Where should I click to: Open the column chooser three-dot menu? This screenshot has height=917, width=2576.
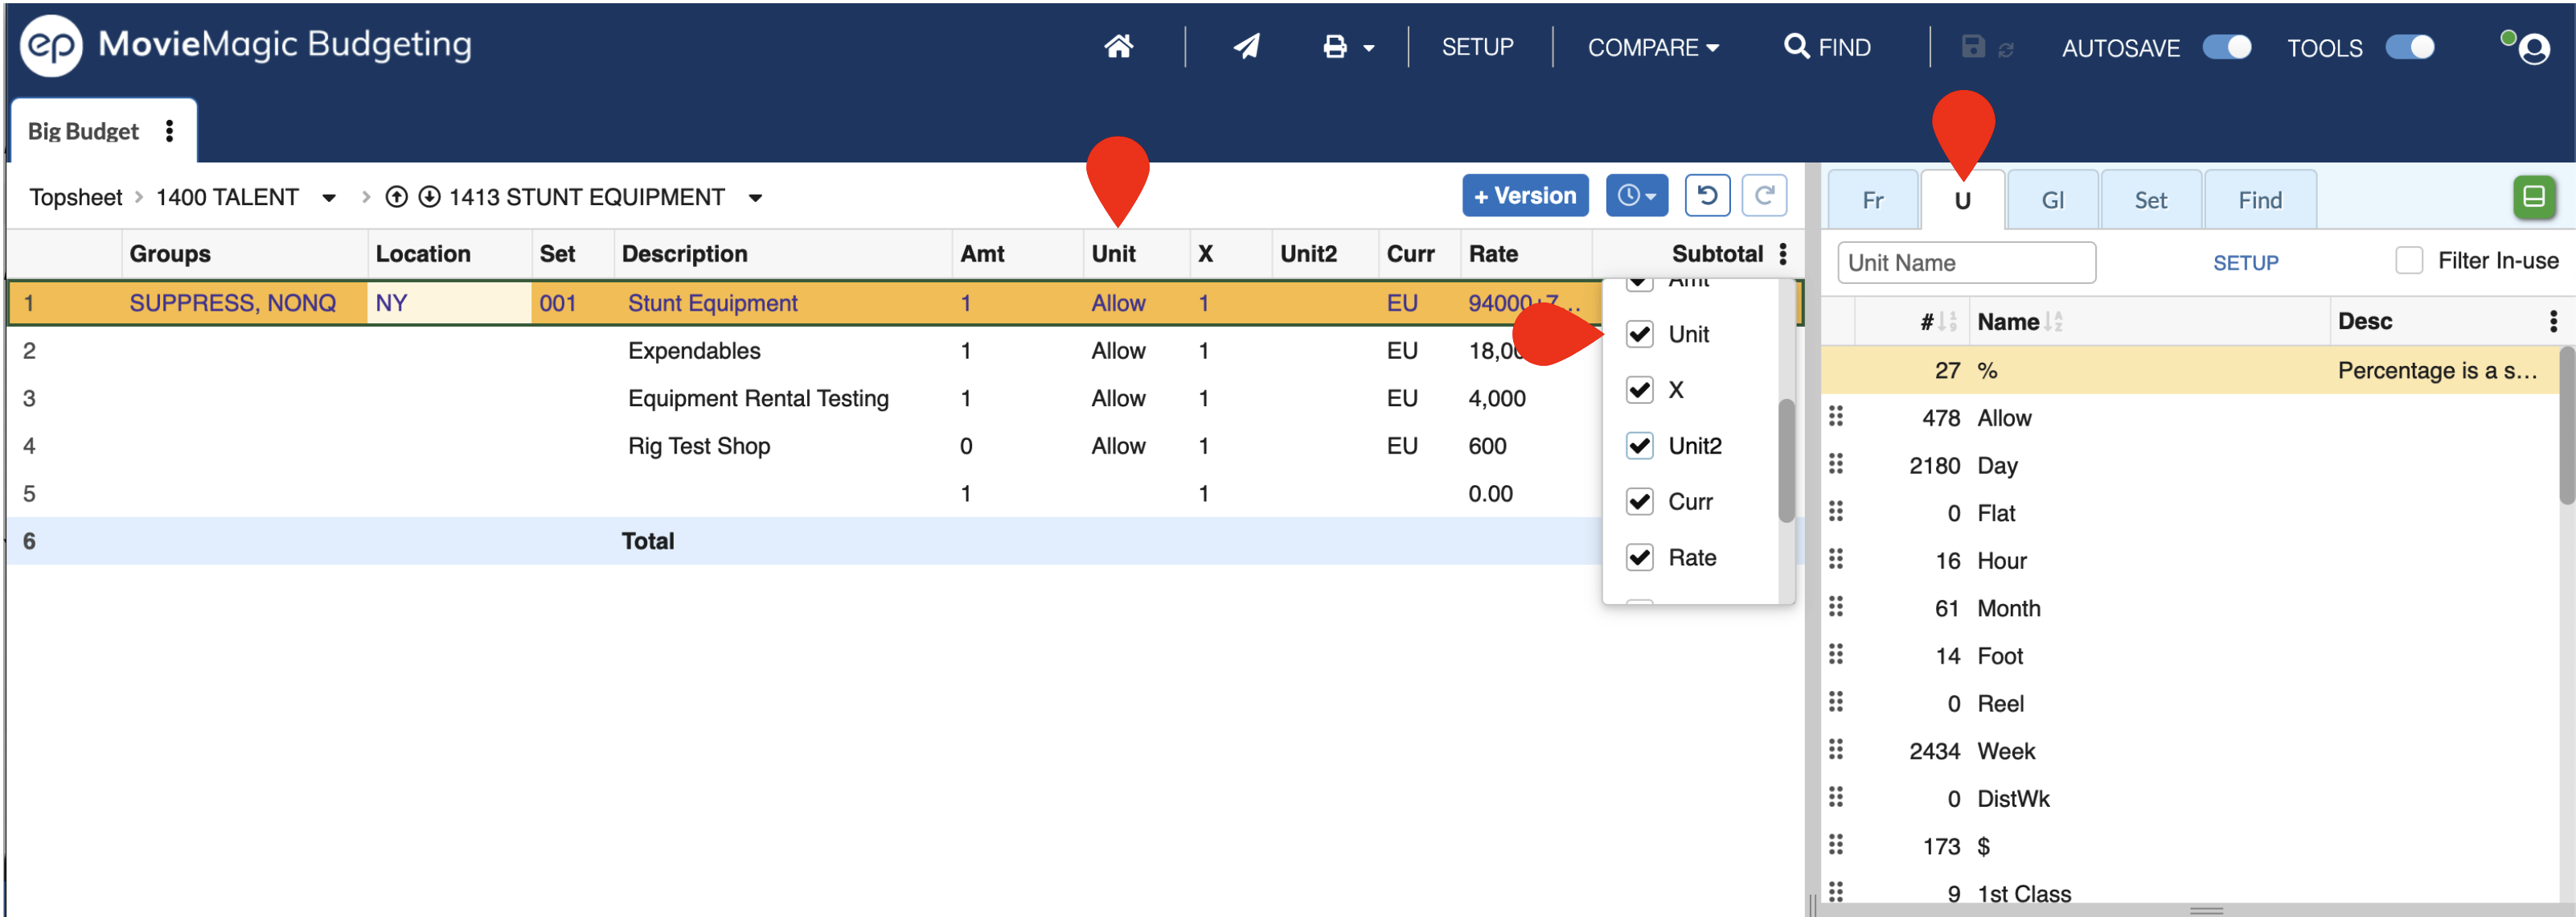[1782, 254]
